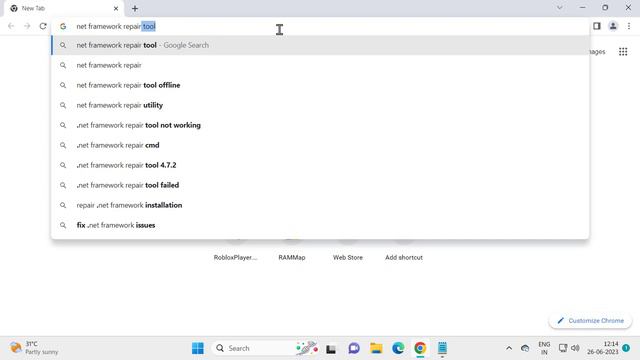Open the tab search chevron
Image resolution: width=640 pixels, height=360 pixels.
tap(560, 8)
